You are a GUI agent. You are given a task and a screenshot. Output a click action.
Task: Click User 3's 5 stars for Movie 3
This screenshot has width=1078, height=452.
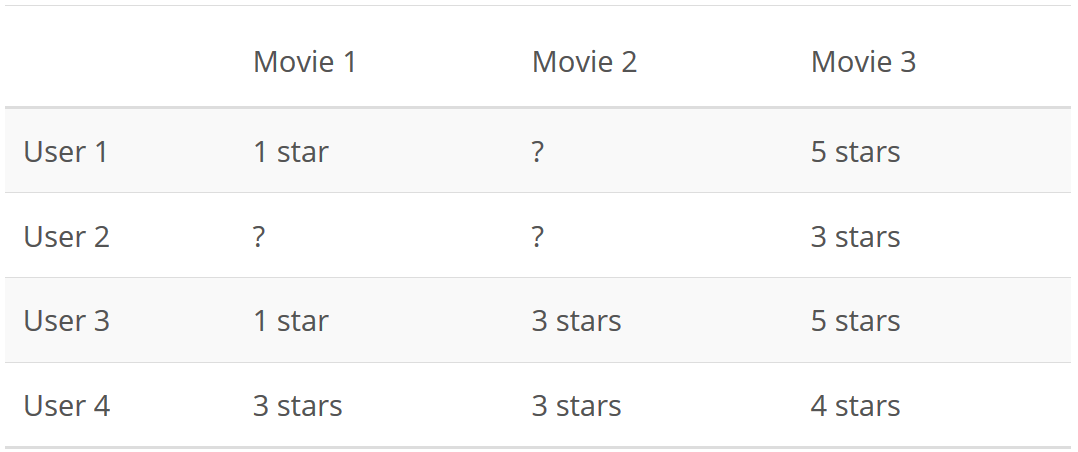click(x=855, y=321)
